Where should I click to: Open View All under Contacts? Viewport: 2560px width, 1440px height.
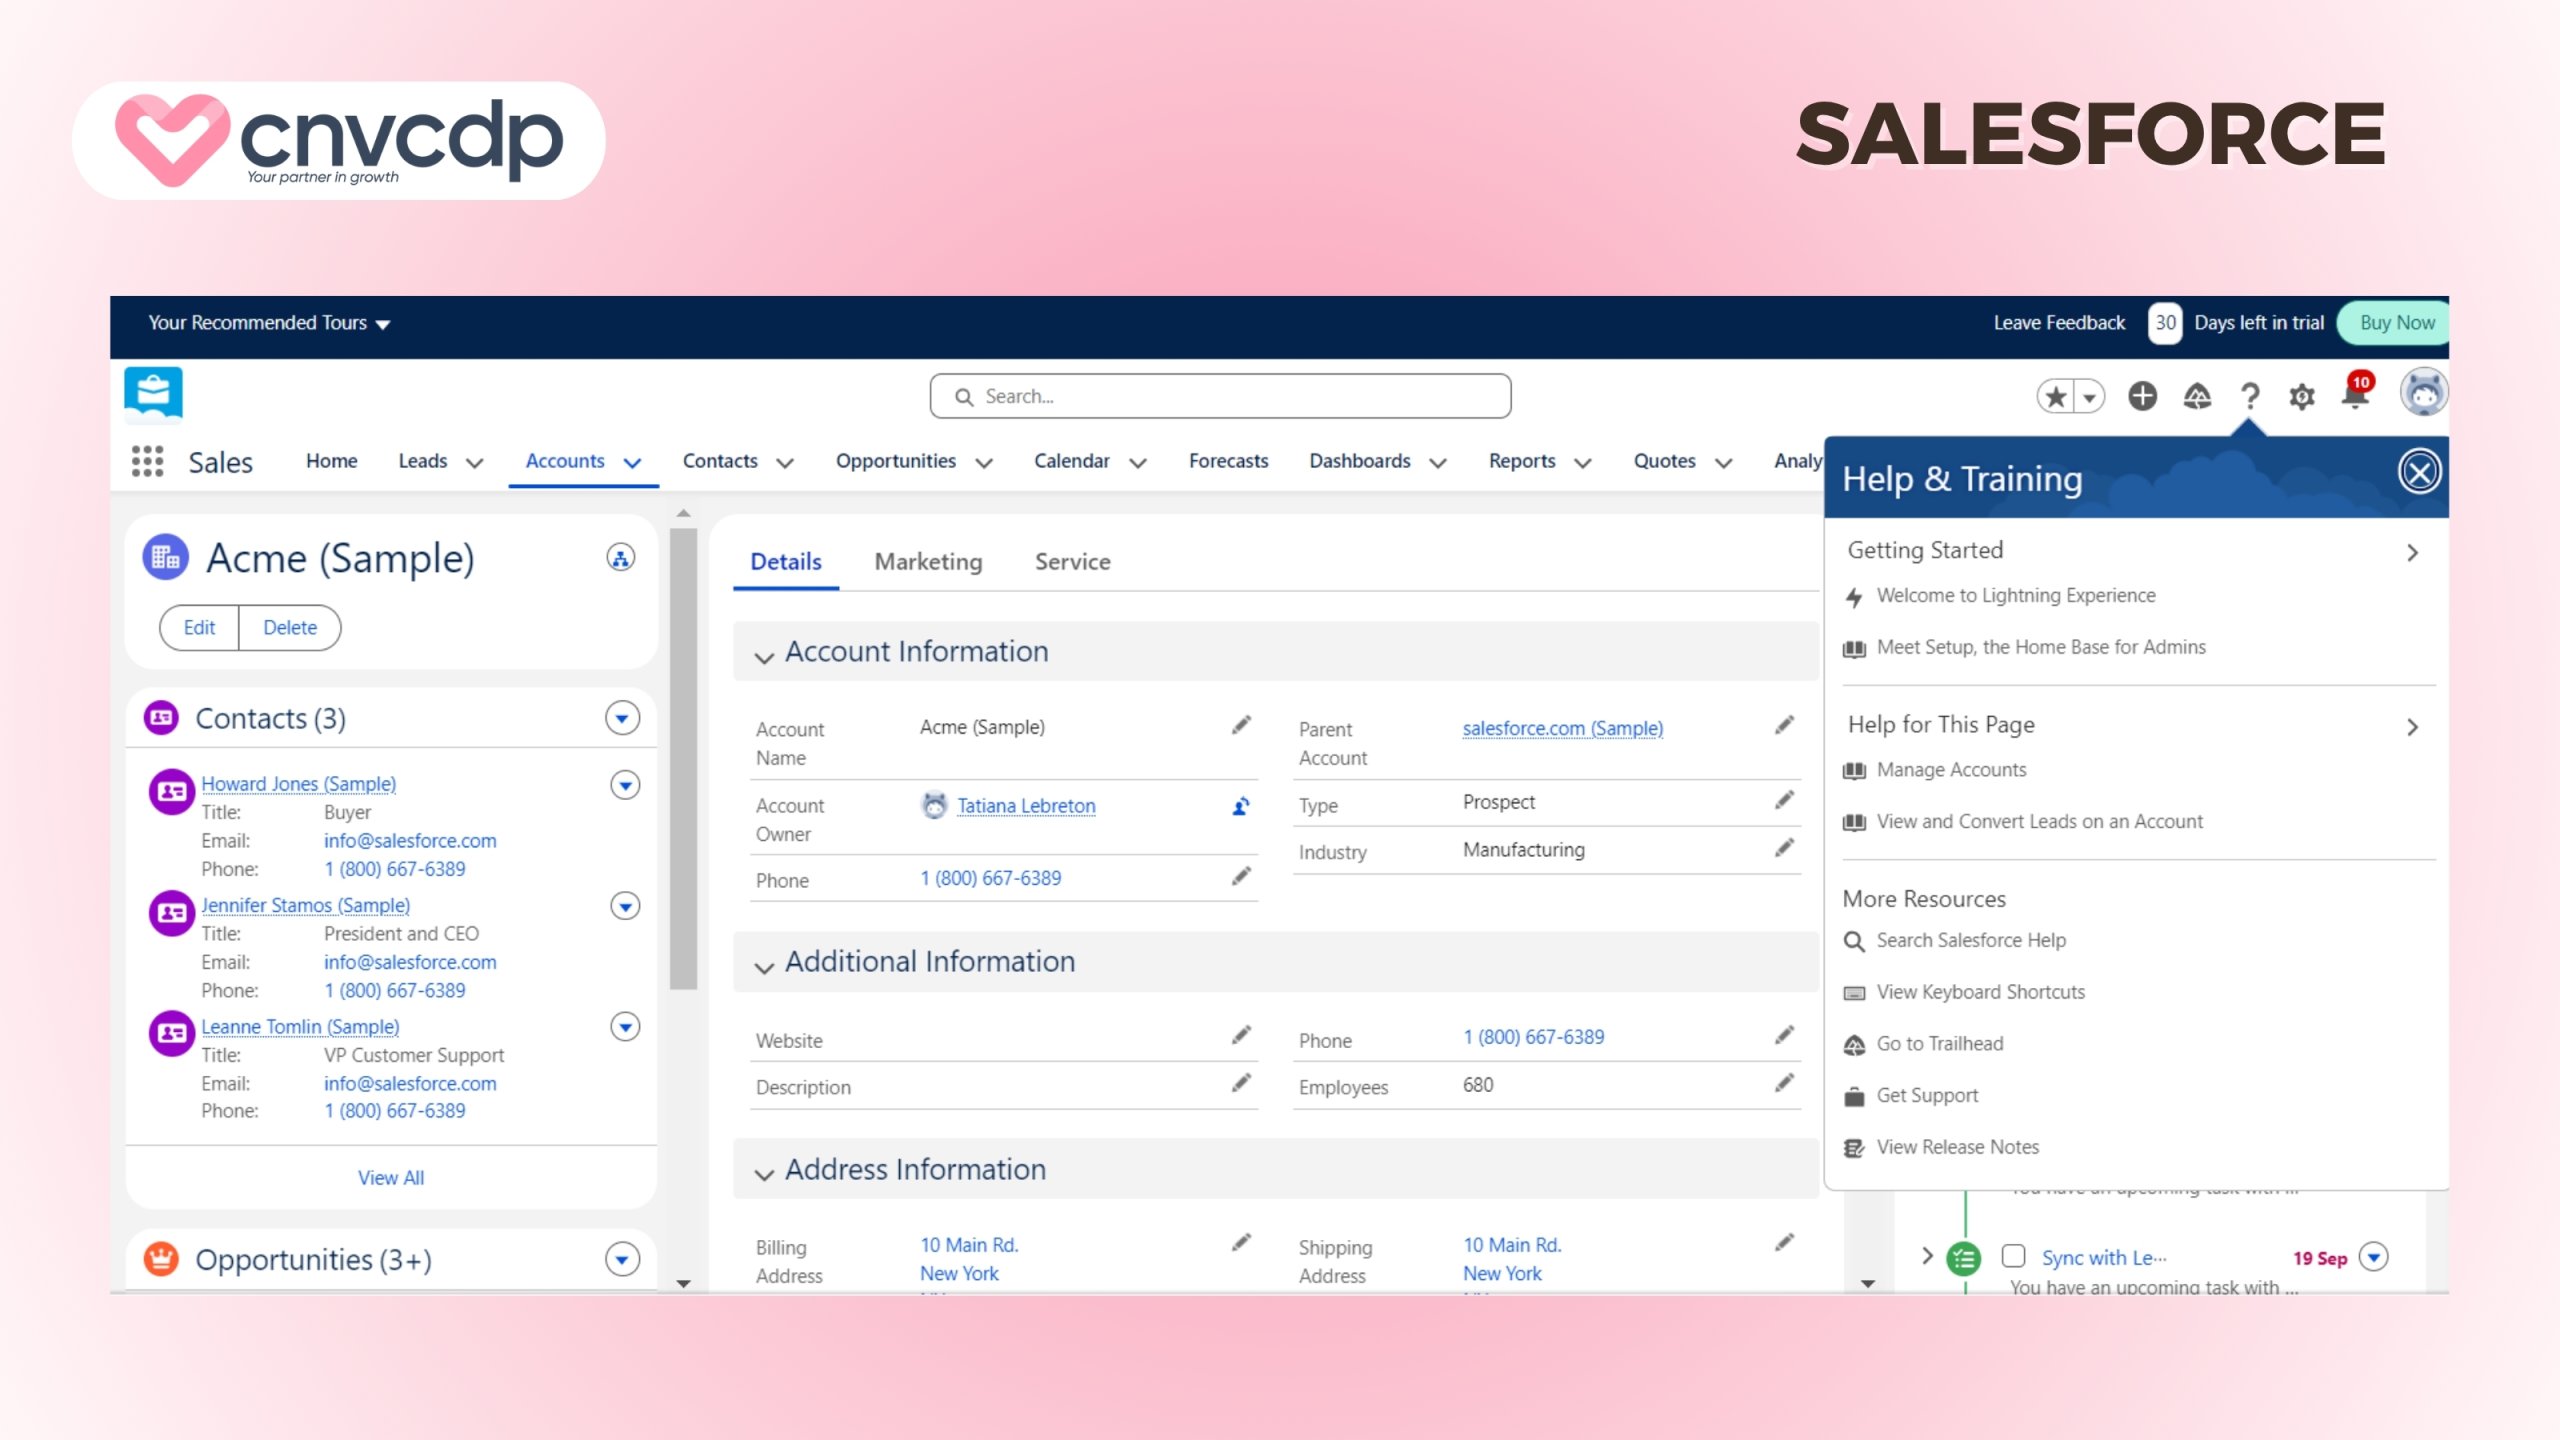point(391,1177)
